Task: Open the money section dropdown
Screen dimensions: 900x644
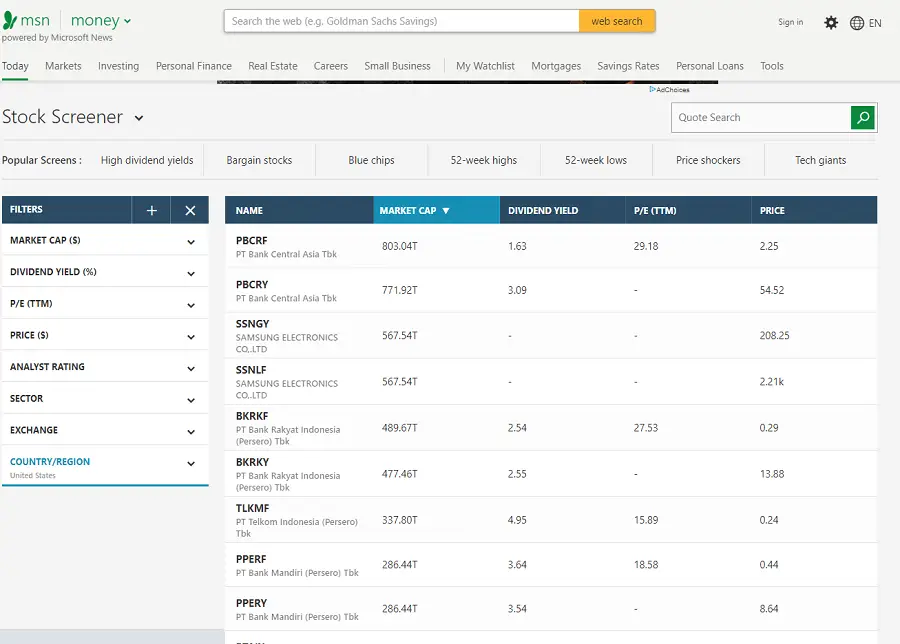Action: point(127,21)
